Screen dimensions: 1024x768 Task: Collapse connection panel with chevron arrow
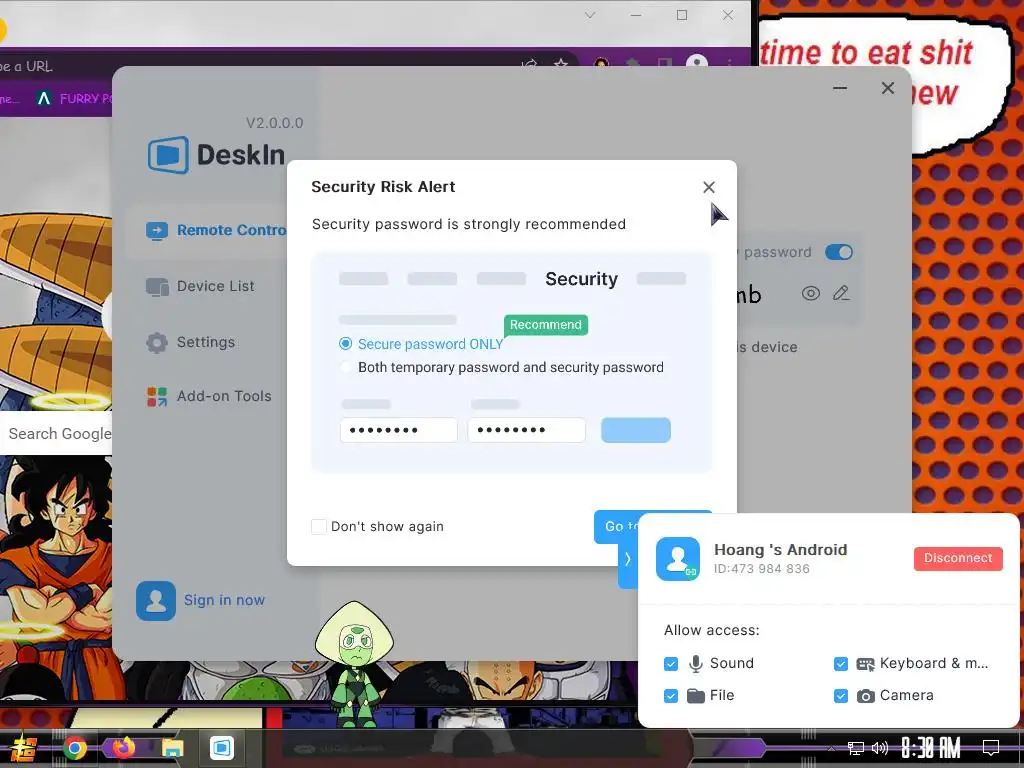[627, 559]
